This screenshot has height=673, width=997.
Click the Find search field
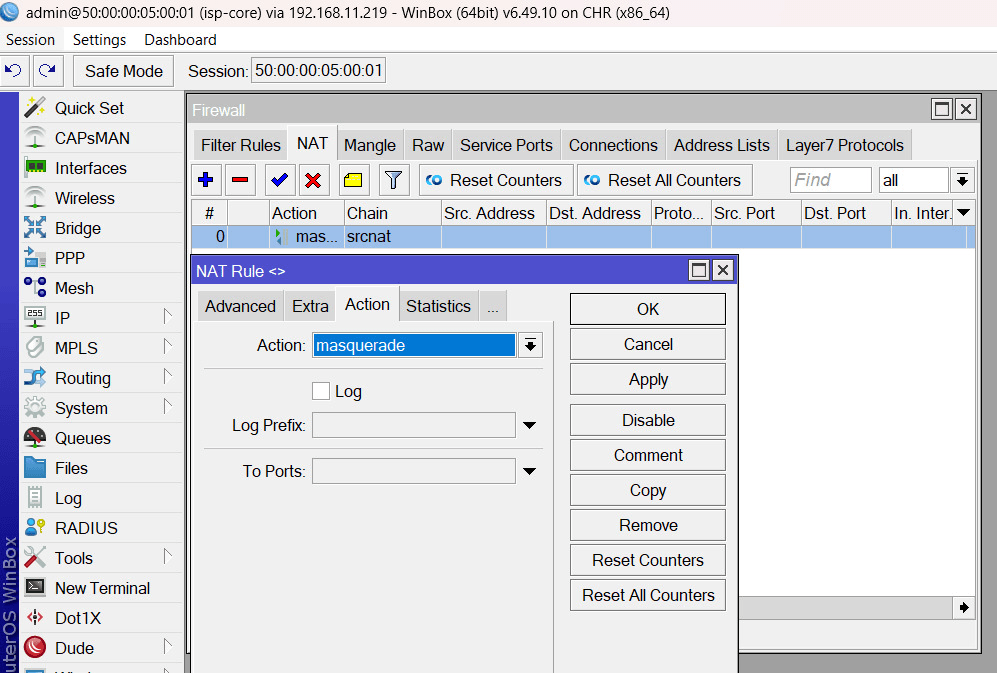coord(830,180)
